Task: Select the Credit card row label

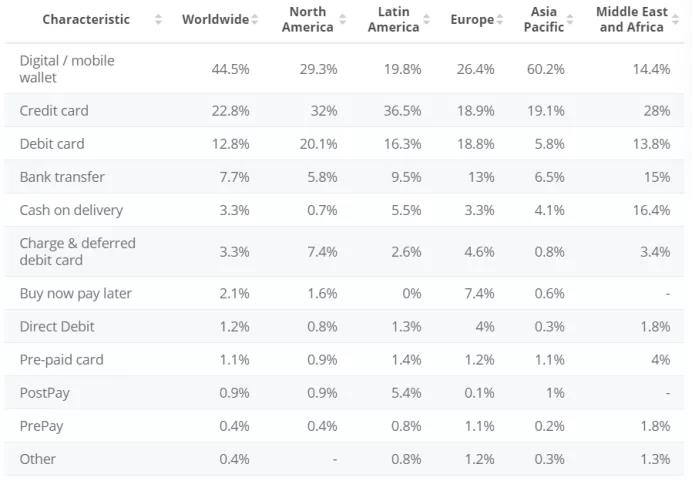Action: [x=54, y=111]
